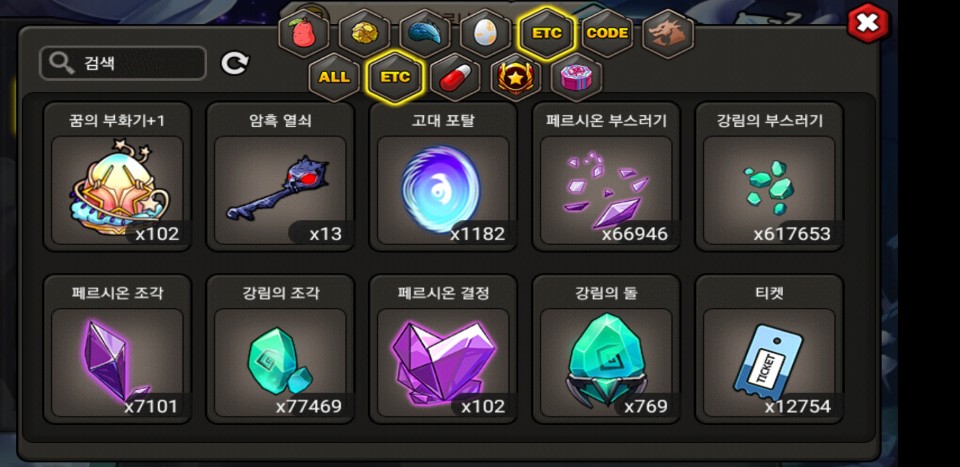Close the inventory with the red X
The width and height of the screenshot is (960, 467).
pyautogui.click(x=868, y=23)
